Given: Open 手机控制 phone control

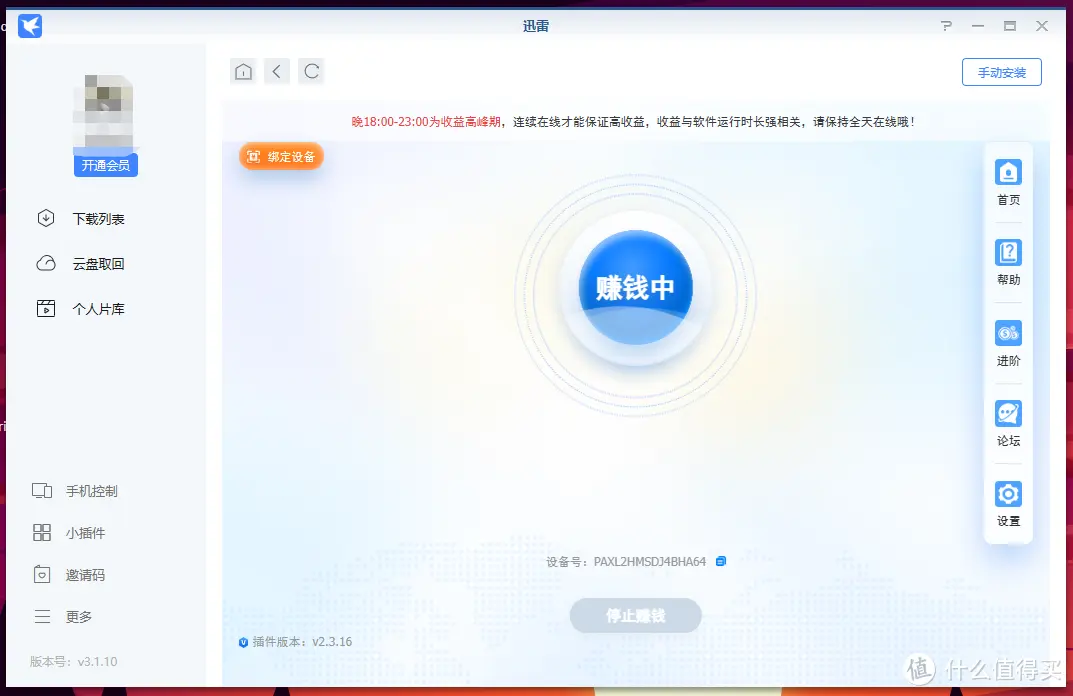Looking at the screenshot, I should 91,491.
